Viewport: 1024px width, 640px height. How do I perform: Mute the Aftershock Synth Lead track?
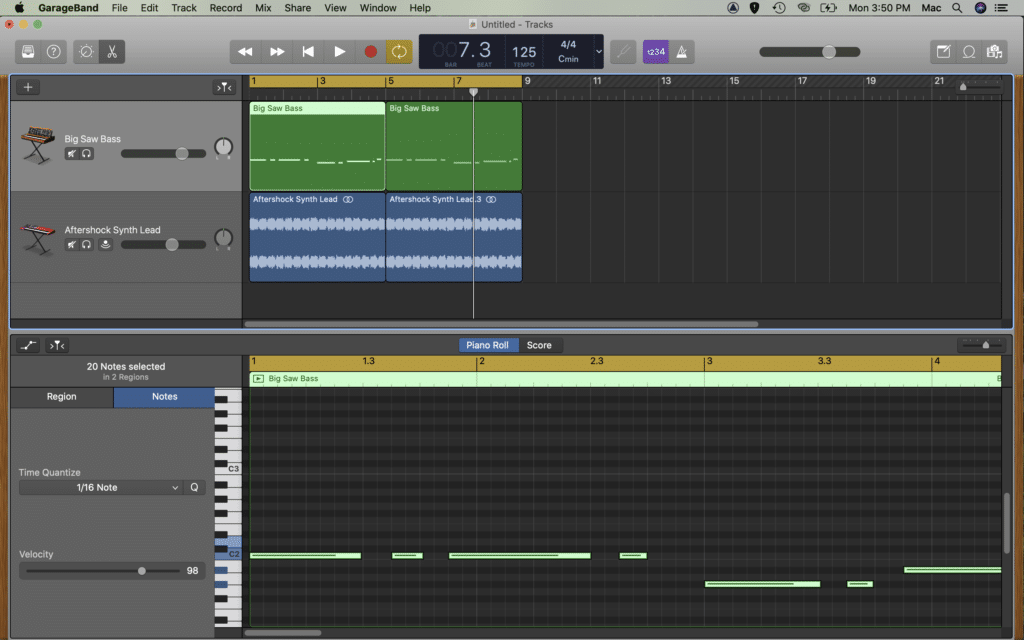pos(72,244)
